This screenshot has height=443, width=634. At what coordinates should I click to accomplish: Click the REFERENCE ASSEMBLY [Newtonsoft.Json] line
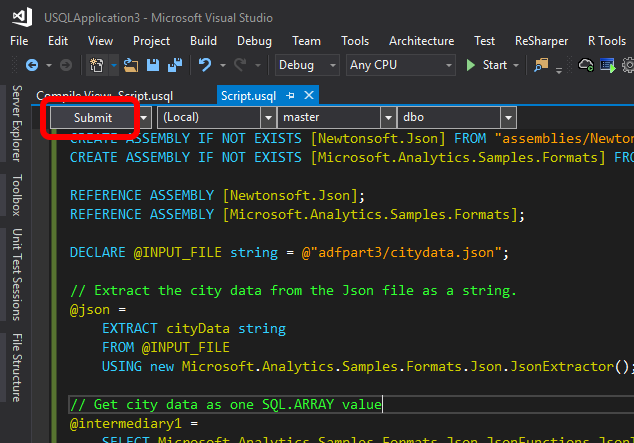click(x=217, y=196)
